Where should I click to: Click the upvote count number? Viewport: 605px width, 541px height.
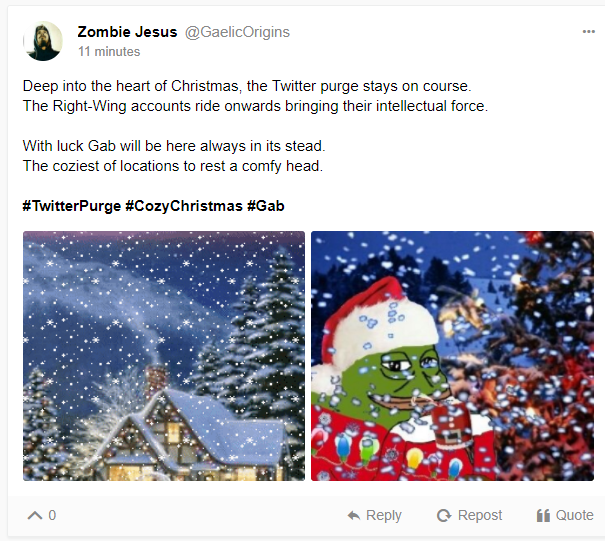click(x=52, y=516)
